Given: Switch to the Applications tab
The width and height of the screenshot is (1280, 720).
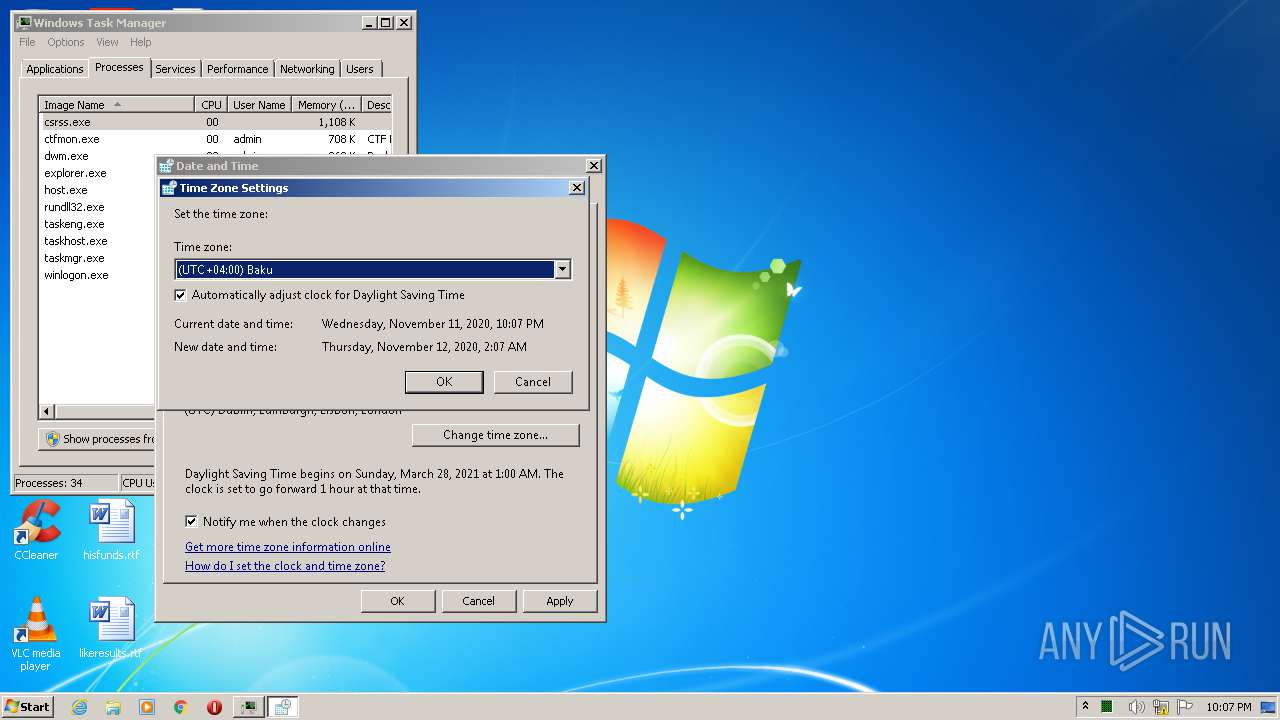Looking at the screenshot, I should coord(55,69).
